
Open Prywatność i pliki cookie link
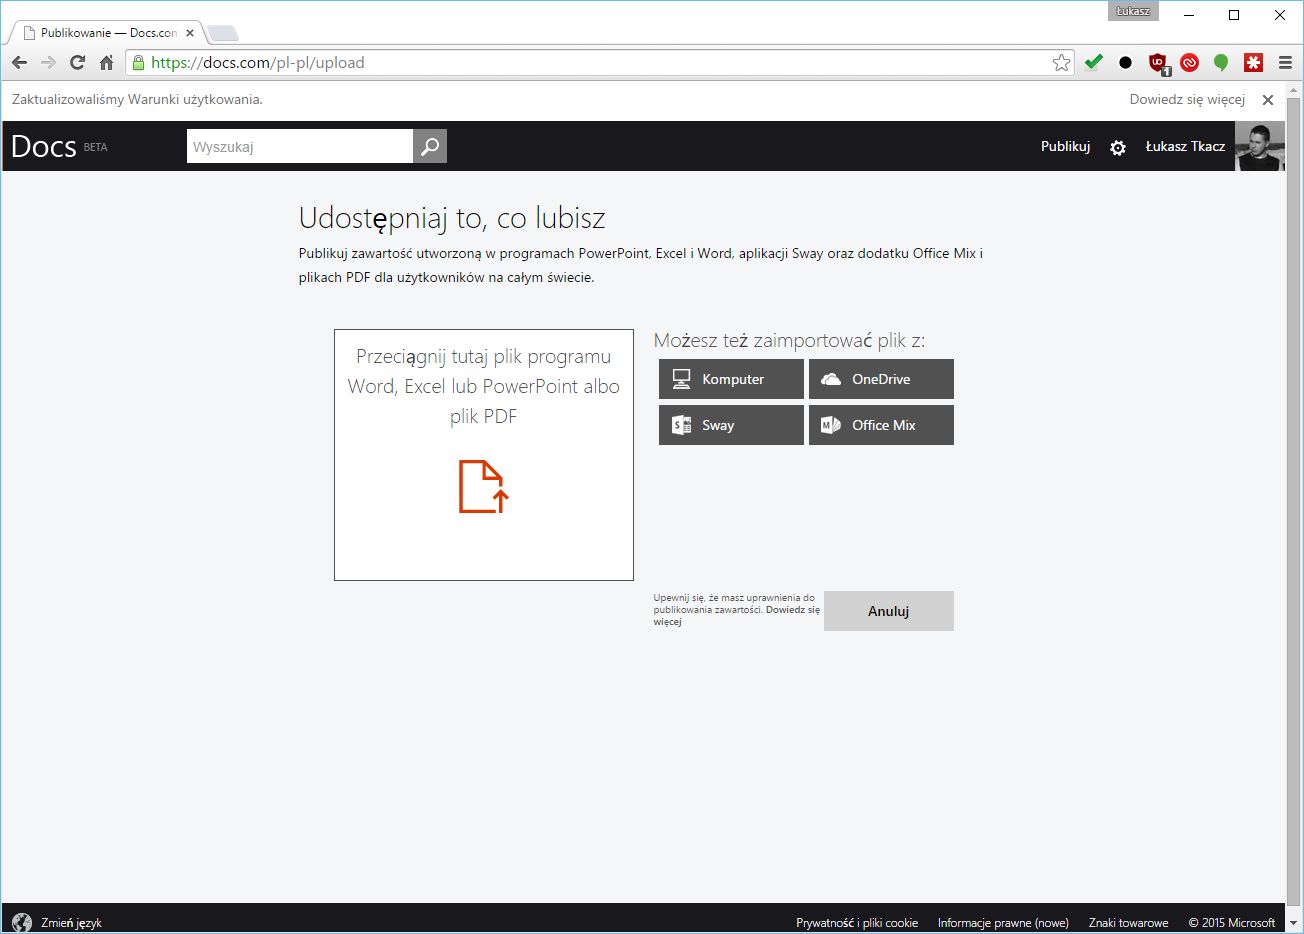(x=857, y=923)
